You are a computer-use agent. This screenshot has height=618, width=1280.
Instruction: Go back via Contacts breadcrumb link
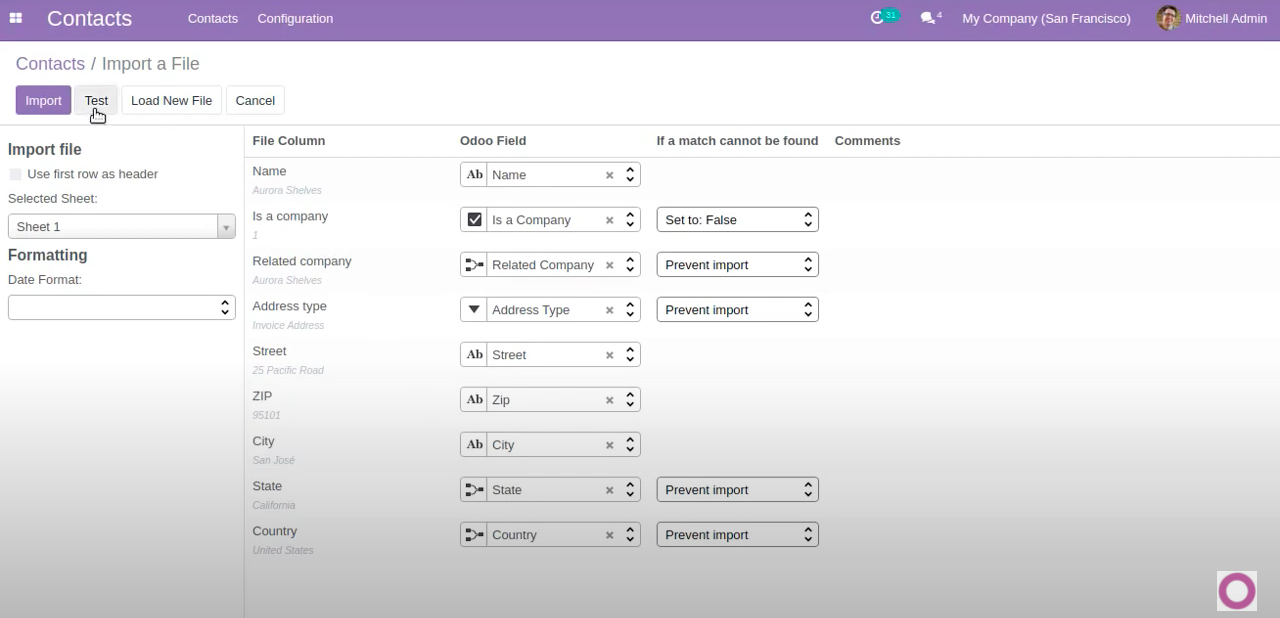click(50, 64)
